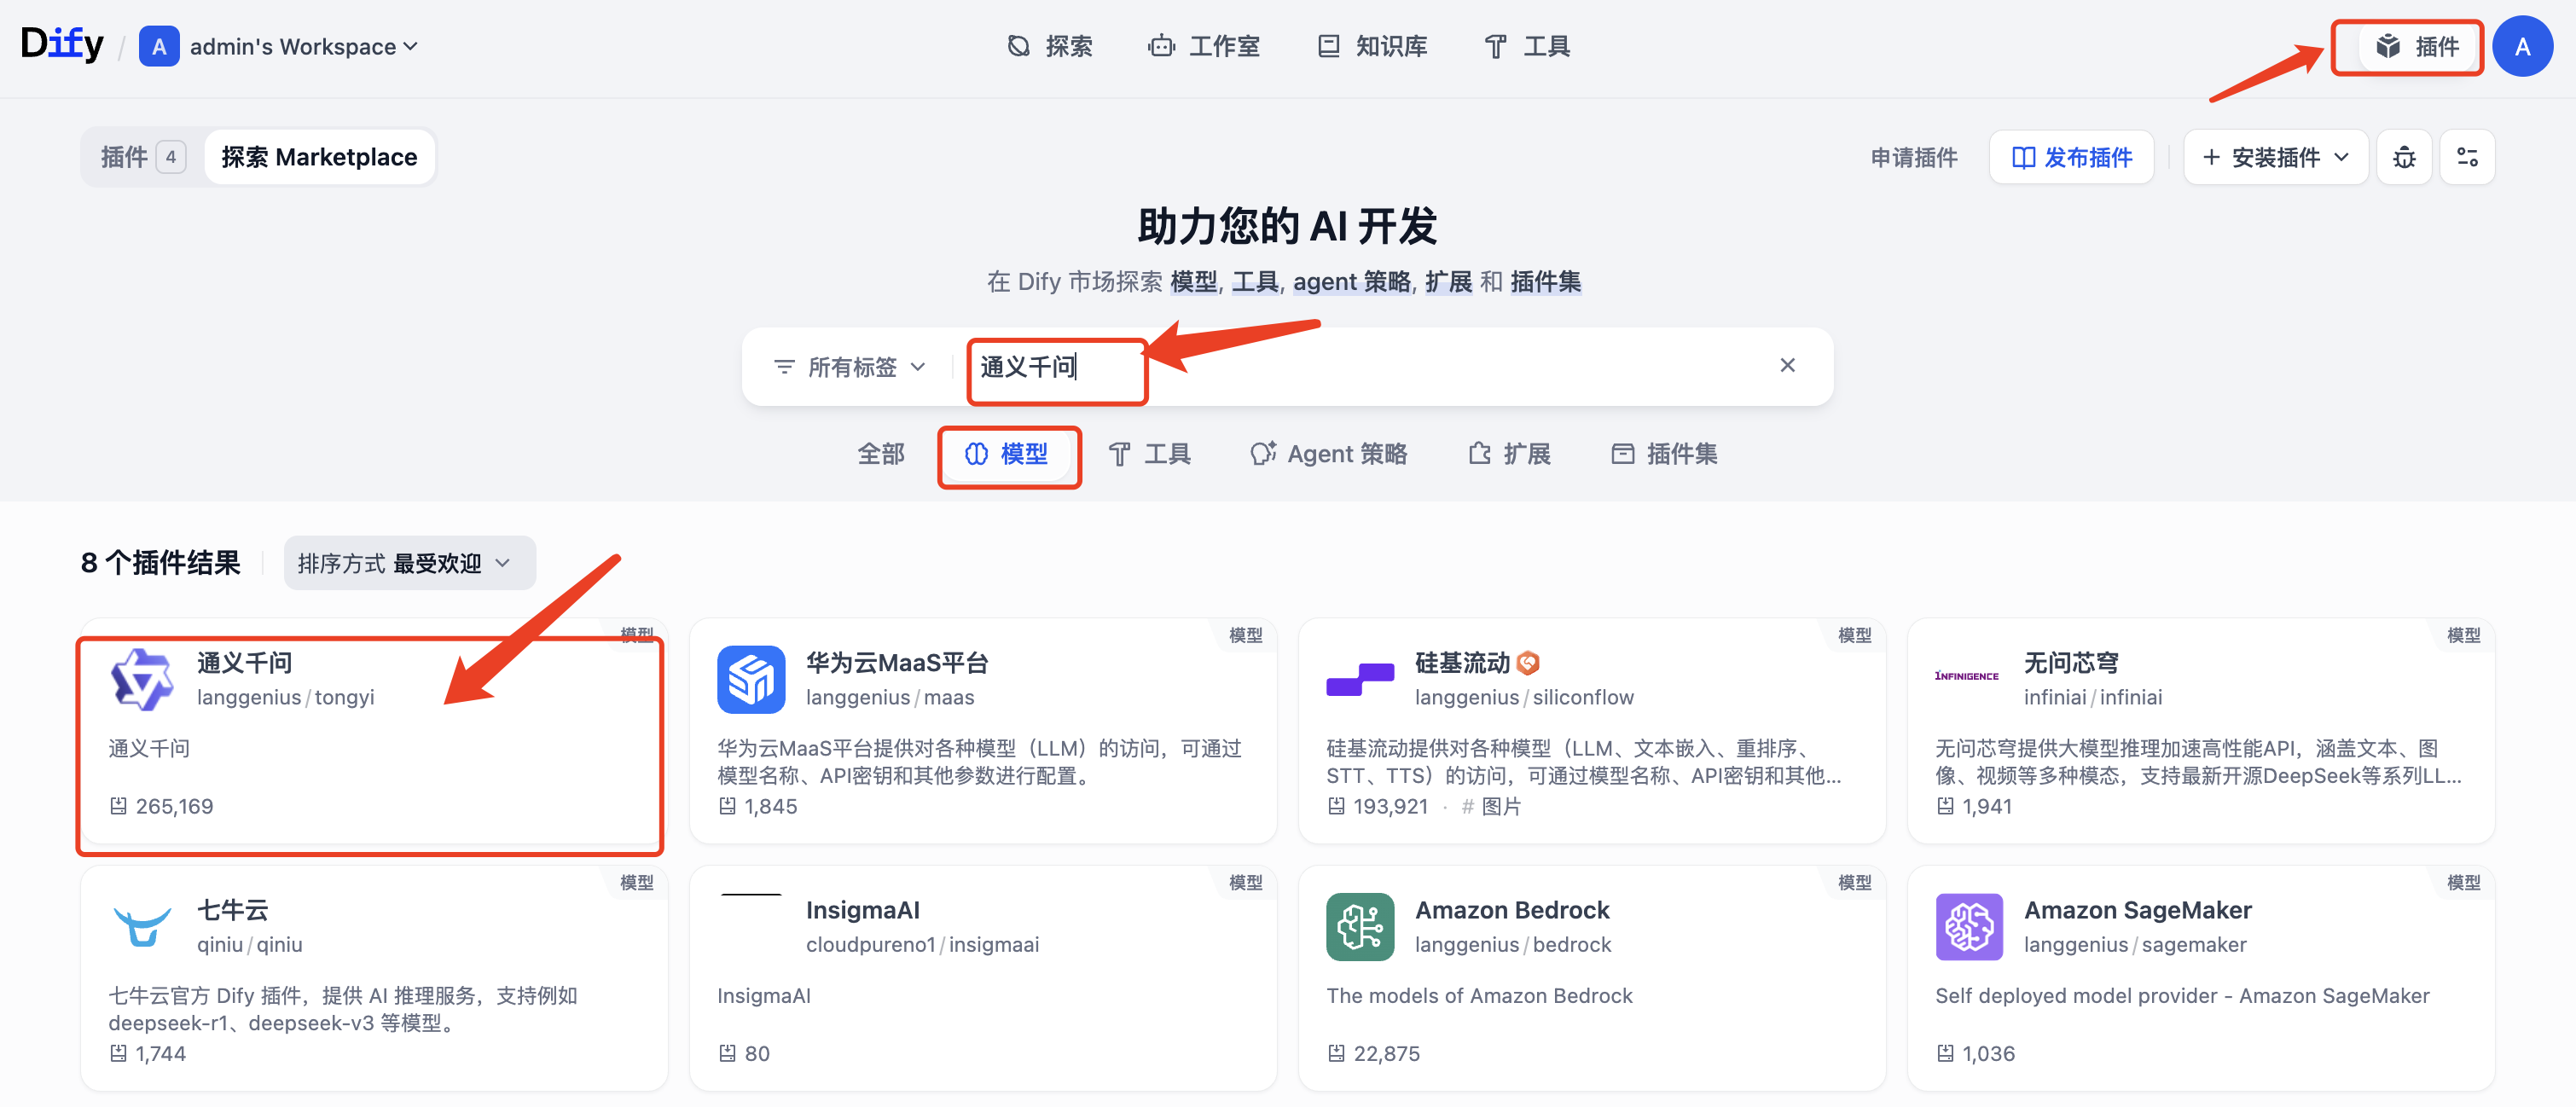Open the Amazon Bedrock card title
Screen dimensions: 2576x1107
click(1512, 910)
